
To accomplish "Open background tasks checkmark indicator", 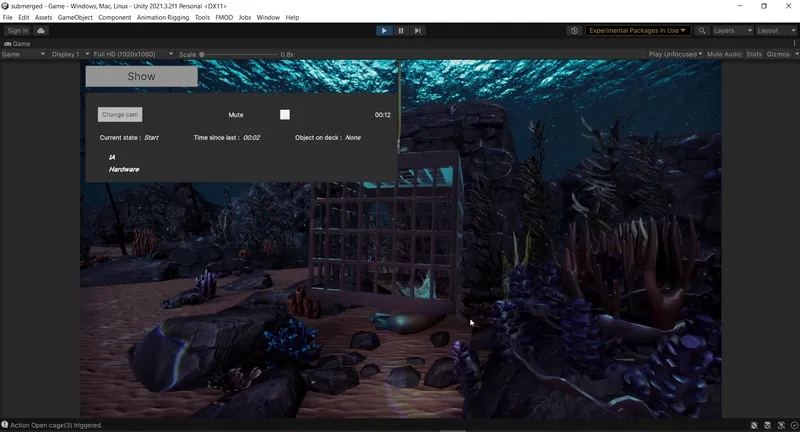I will pyautogui.click(x=794, y=425).
